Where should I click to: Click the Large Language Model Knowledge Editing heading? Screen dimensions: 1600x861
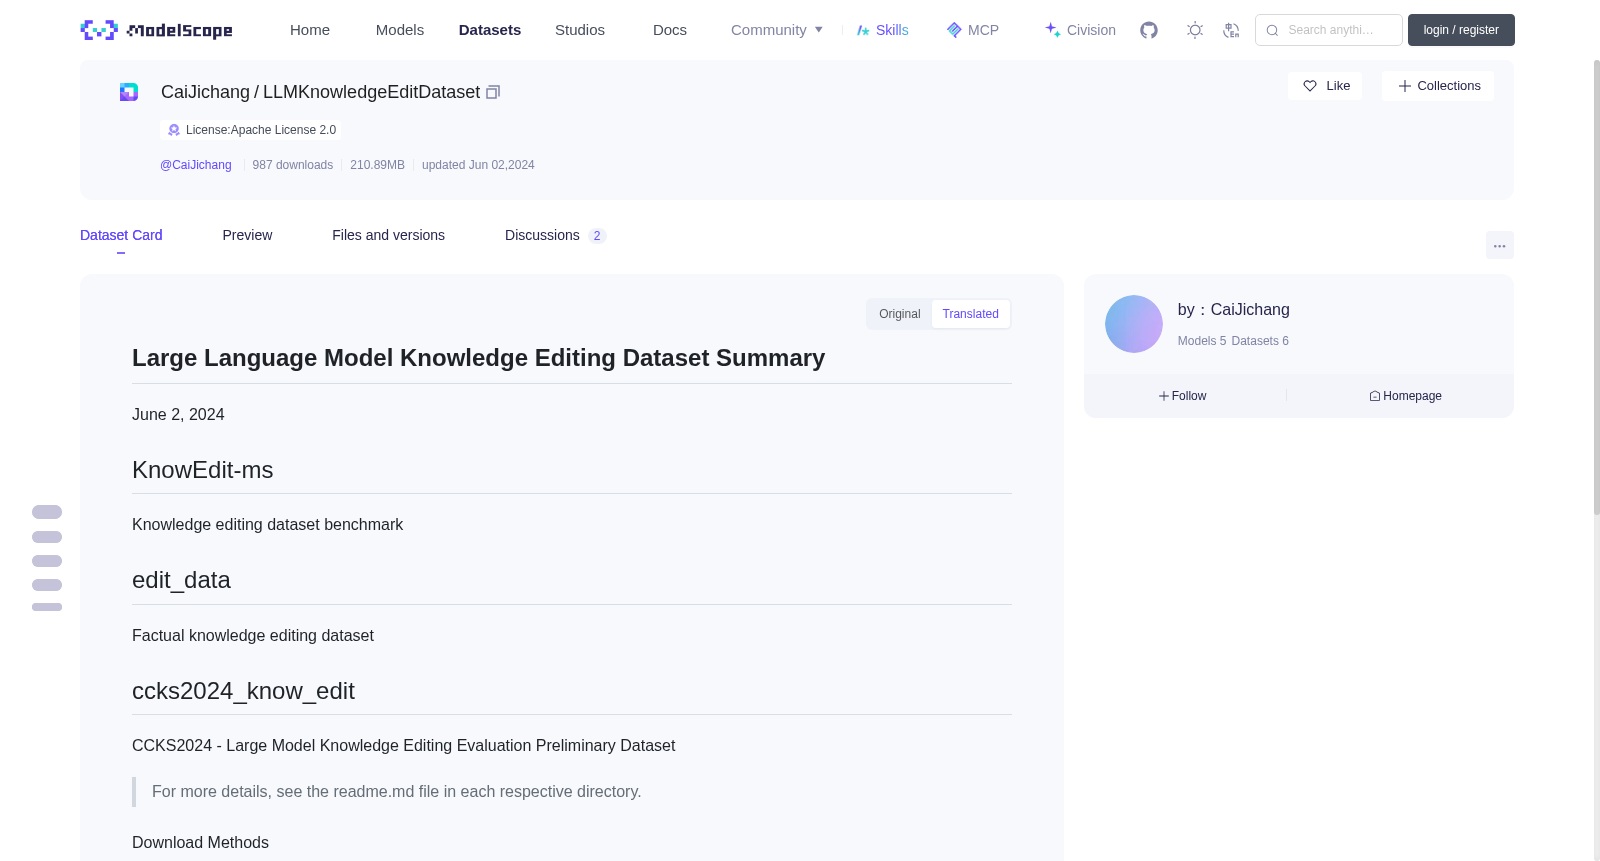(x=478, y=358)
